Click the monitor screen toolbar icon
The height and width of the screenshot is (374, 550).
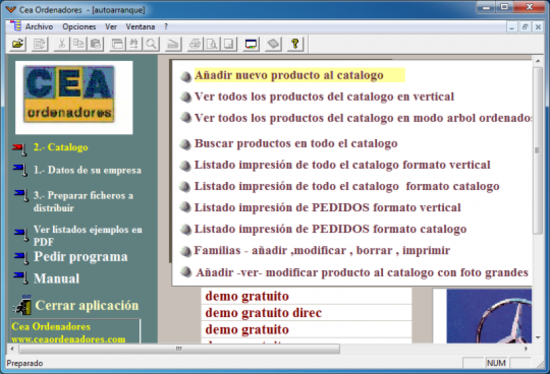tap(251, 44)
